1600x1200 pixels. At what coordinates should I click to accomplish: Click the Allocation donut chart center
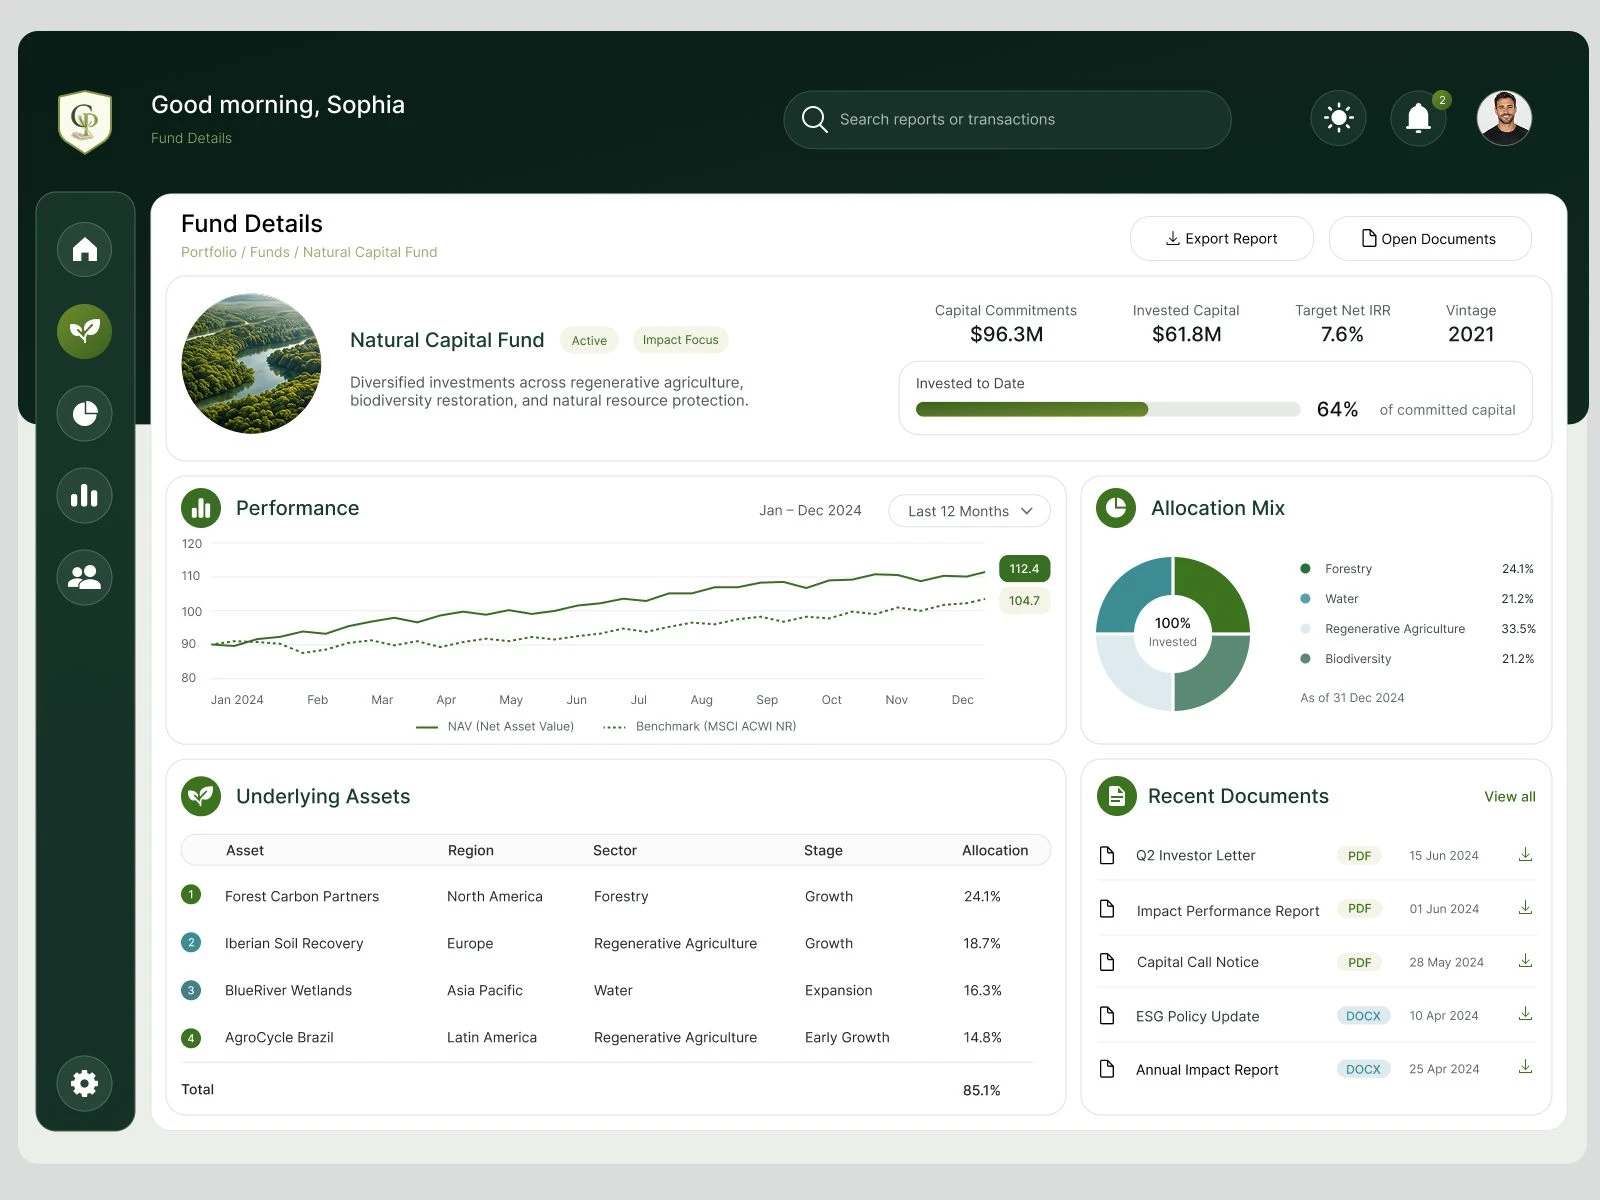pyautogui.click(x=1173, y=633)
